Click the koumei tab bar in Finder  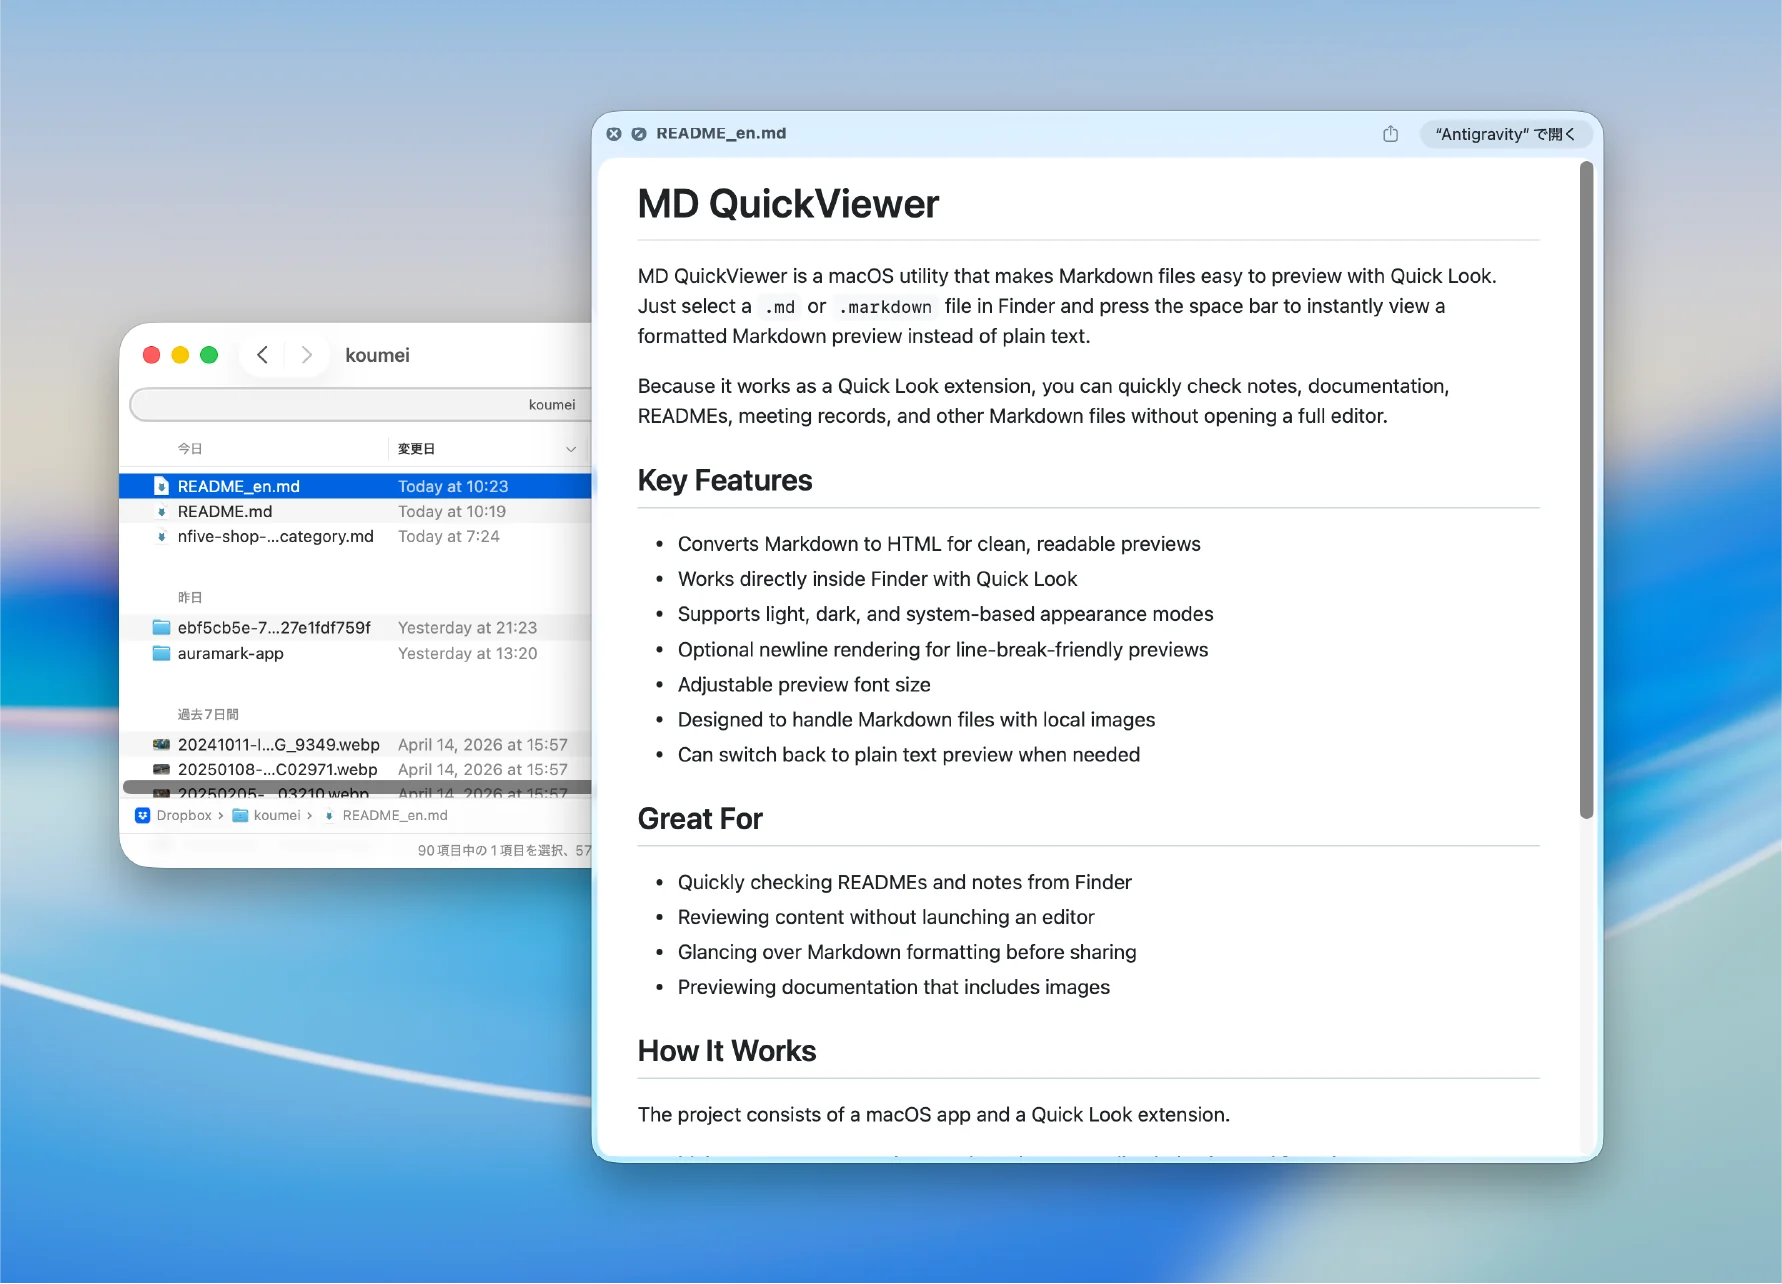[360, 405]
